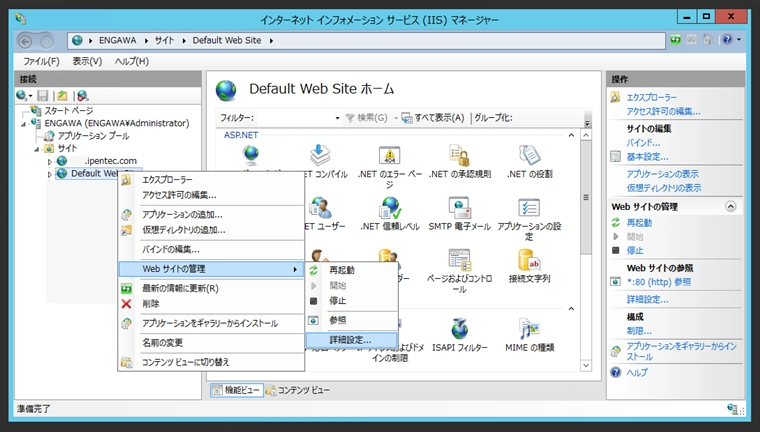This screenshot has height=432, width=760.
Task: Open the 接続文字列 feature icon
Action: pyautogui.click(x=529, y=260)
